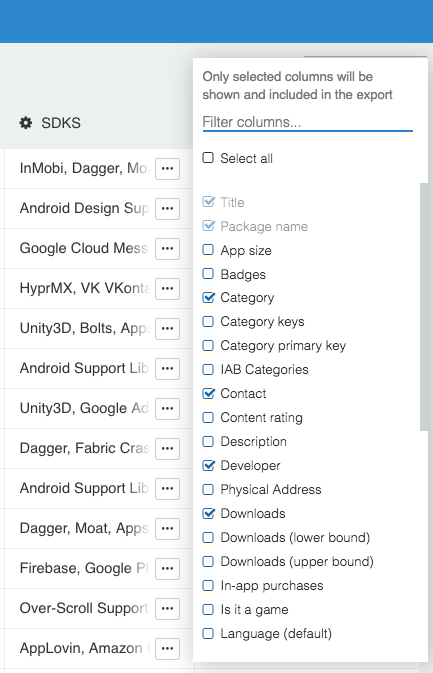Expand ellipsis for Google Cloud Messaging row
This screenshot has height=673, width=433.
[167, 249]
